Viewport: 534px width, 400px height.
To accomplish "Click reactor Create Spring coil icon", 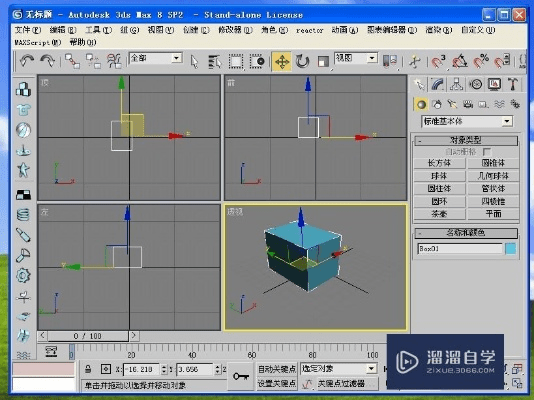I will pyautogui.click(x=23, y=215).
